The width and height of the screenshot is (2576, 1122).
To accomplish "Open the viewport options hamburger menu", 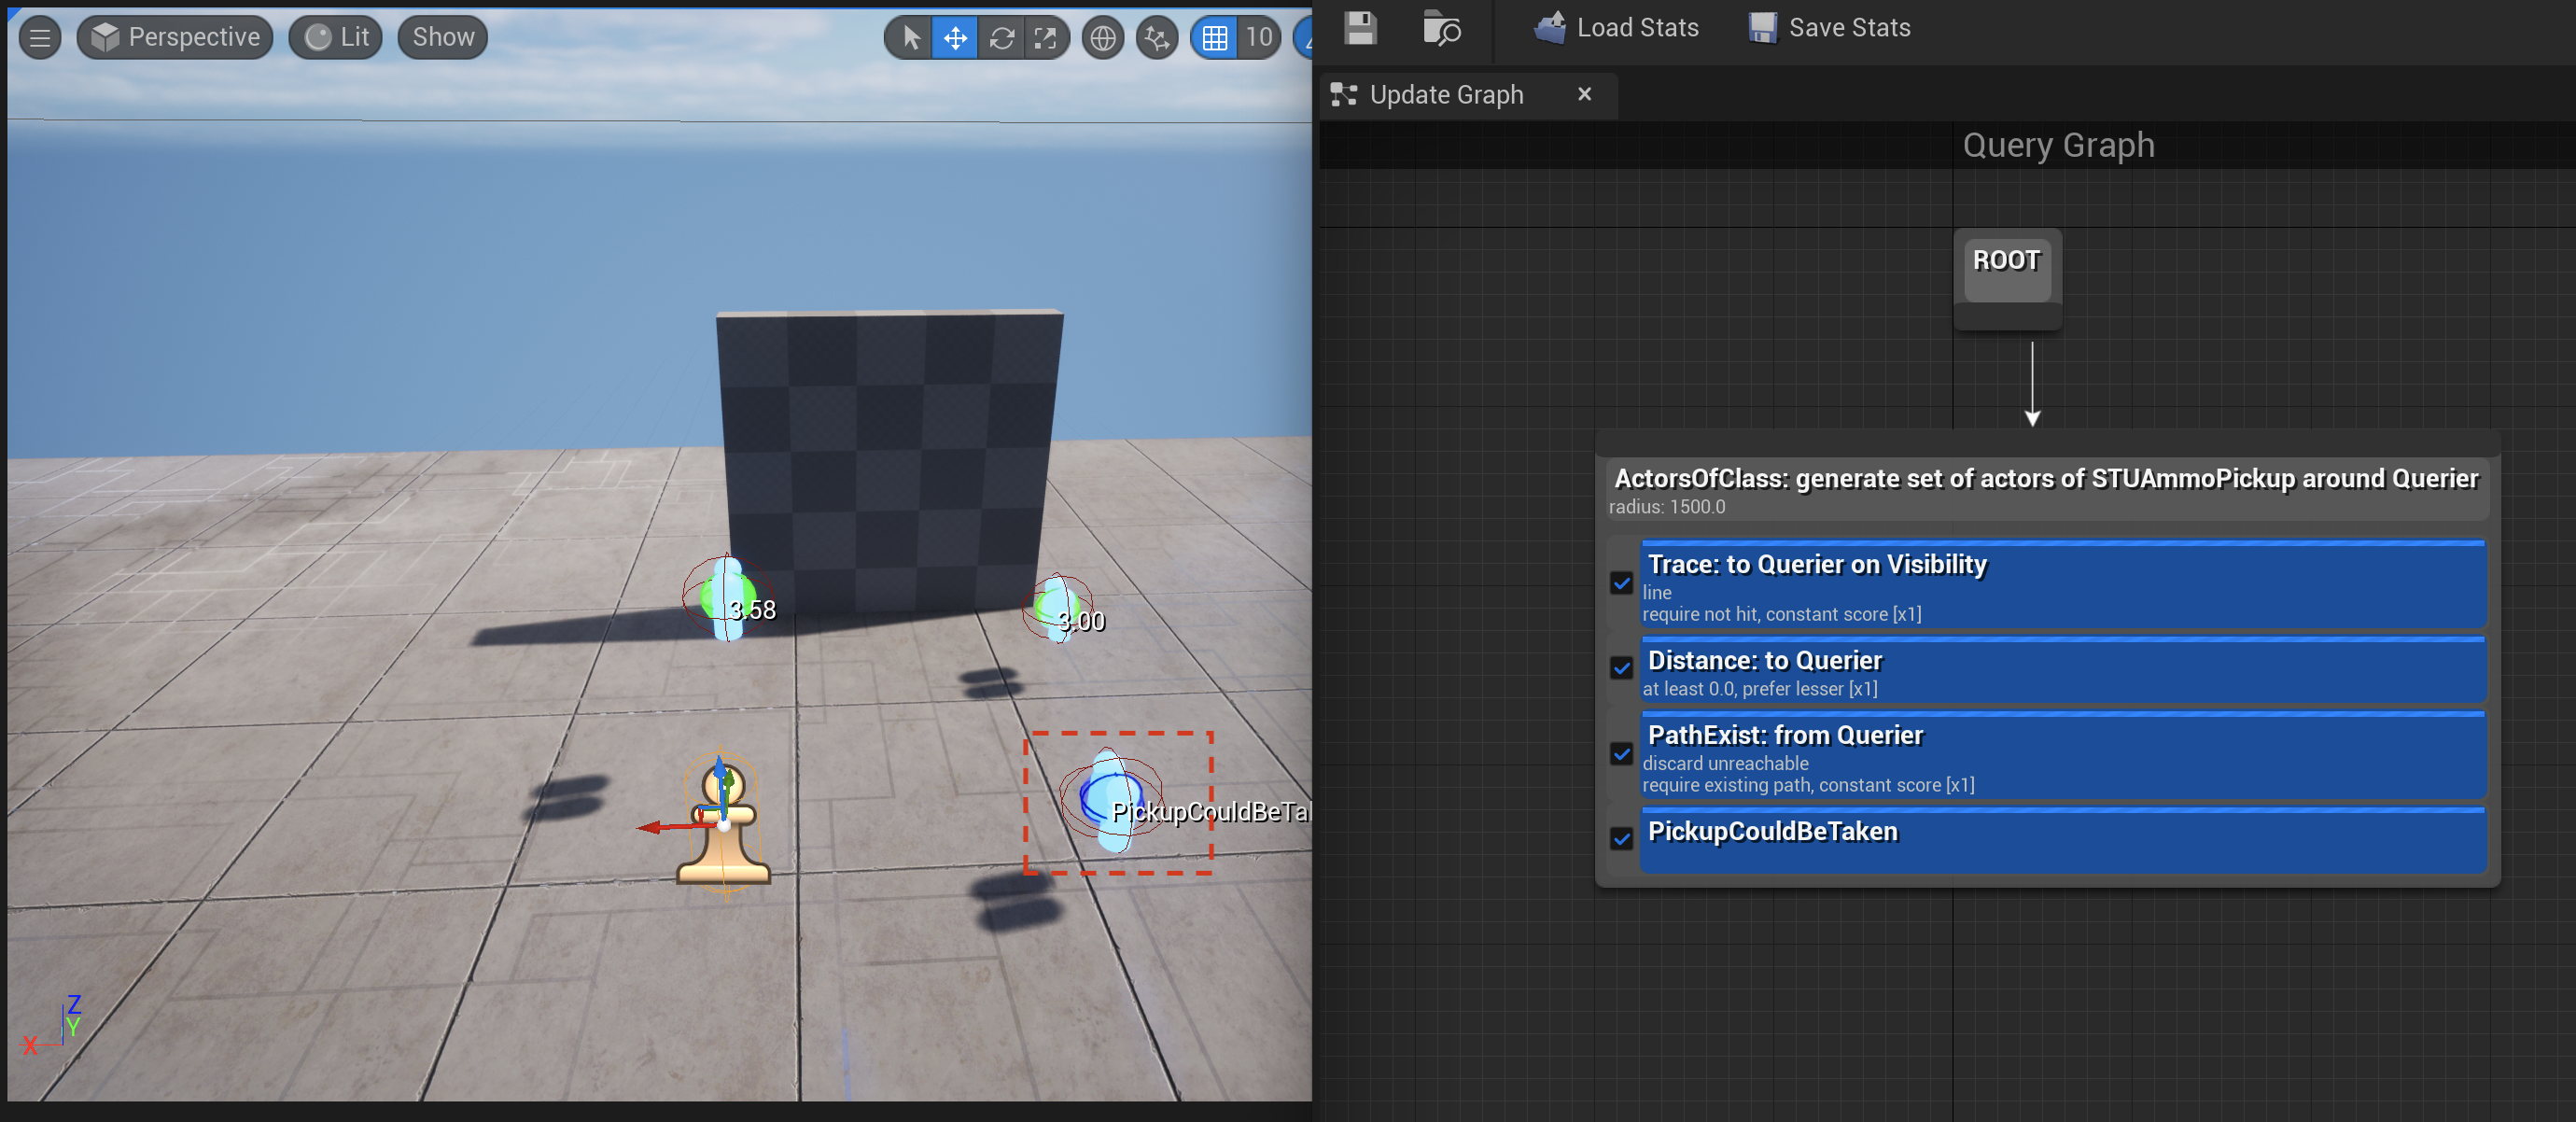I will 40,38.
